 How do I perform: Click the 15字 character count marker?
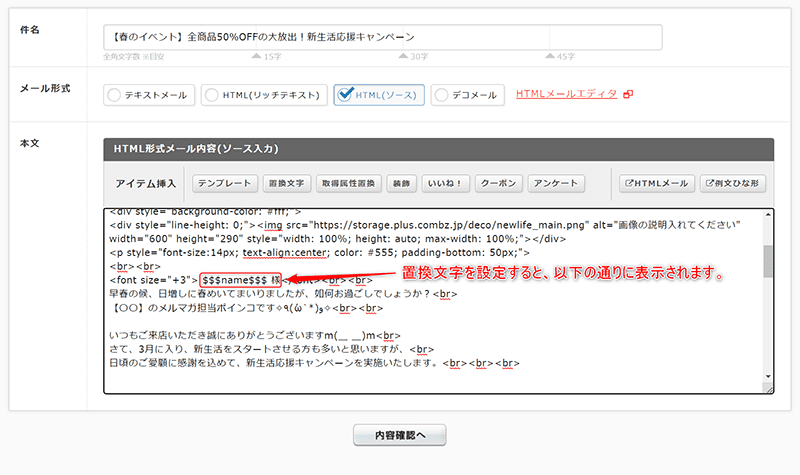(x=267, y=56)
